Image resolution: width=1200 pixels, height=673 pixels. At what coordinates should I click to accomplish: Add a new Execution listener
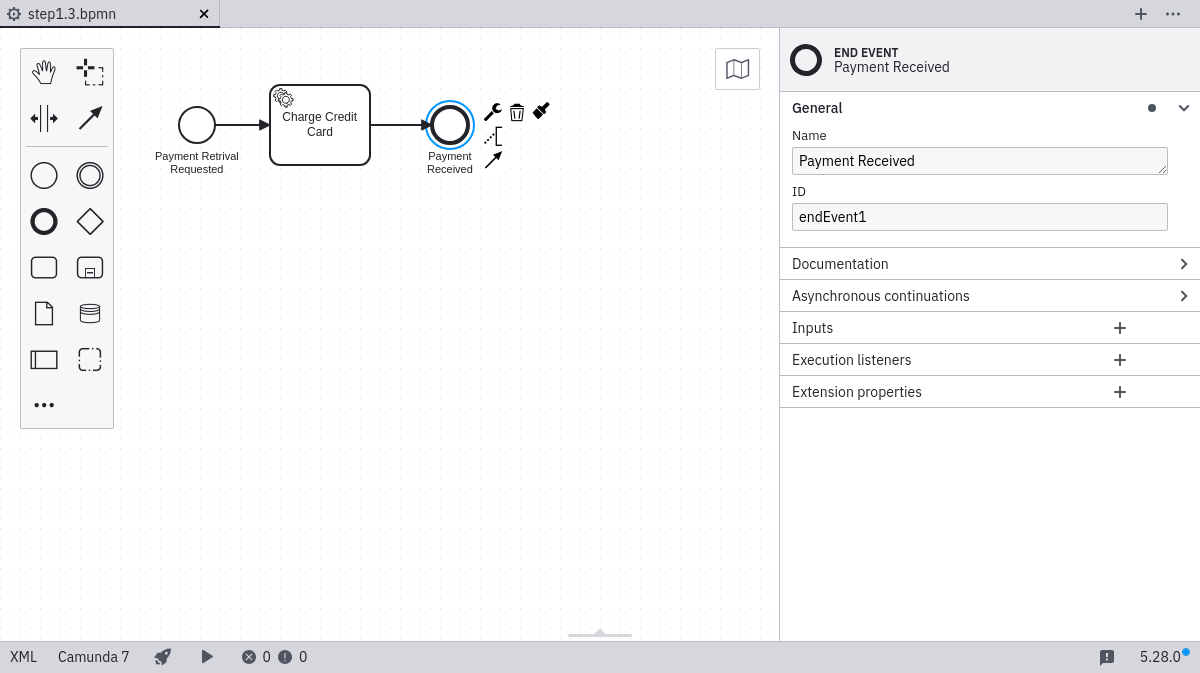tap(1120, 360)
